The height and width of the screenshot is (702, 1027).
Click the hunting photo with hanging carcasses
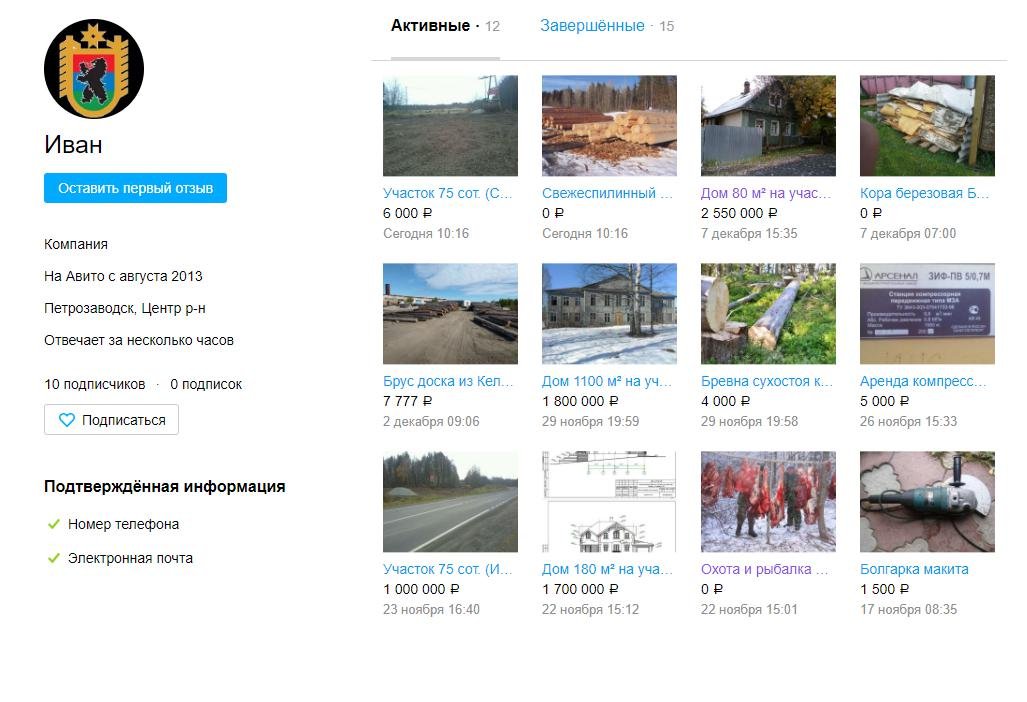tap(768, 501)
